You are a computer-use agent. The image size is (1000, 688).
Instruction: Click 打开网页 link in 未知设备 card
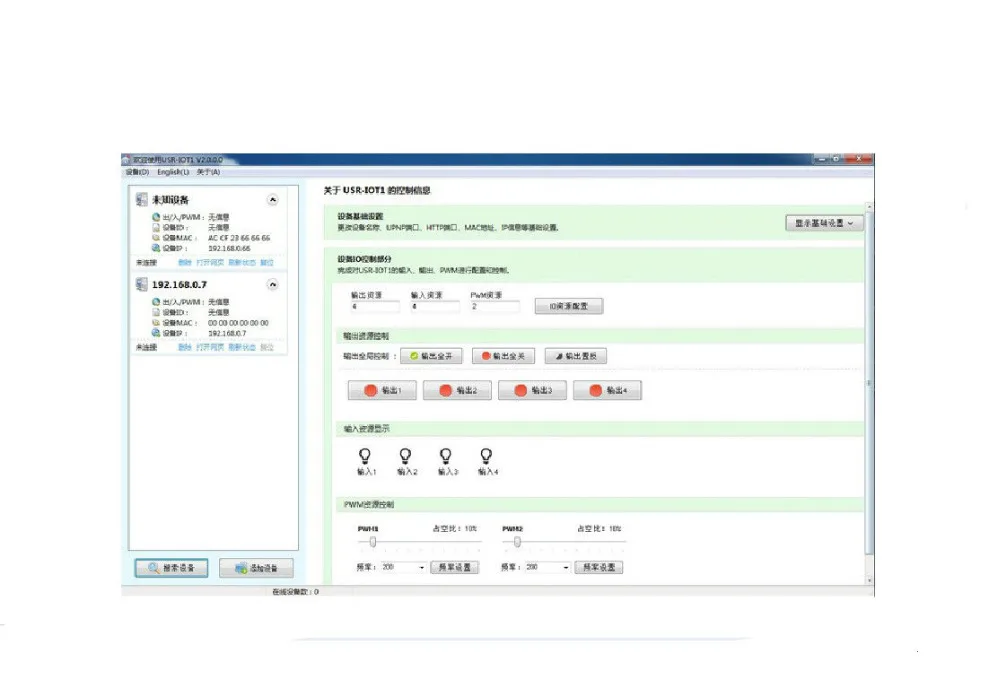tap(210, 263)
